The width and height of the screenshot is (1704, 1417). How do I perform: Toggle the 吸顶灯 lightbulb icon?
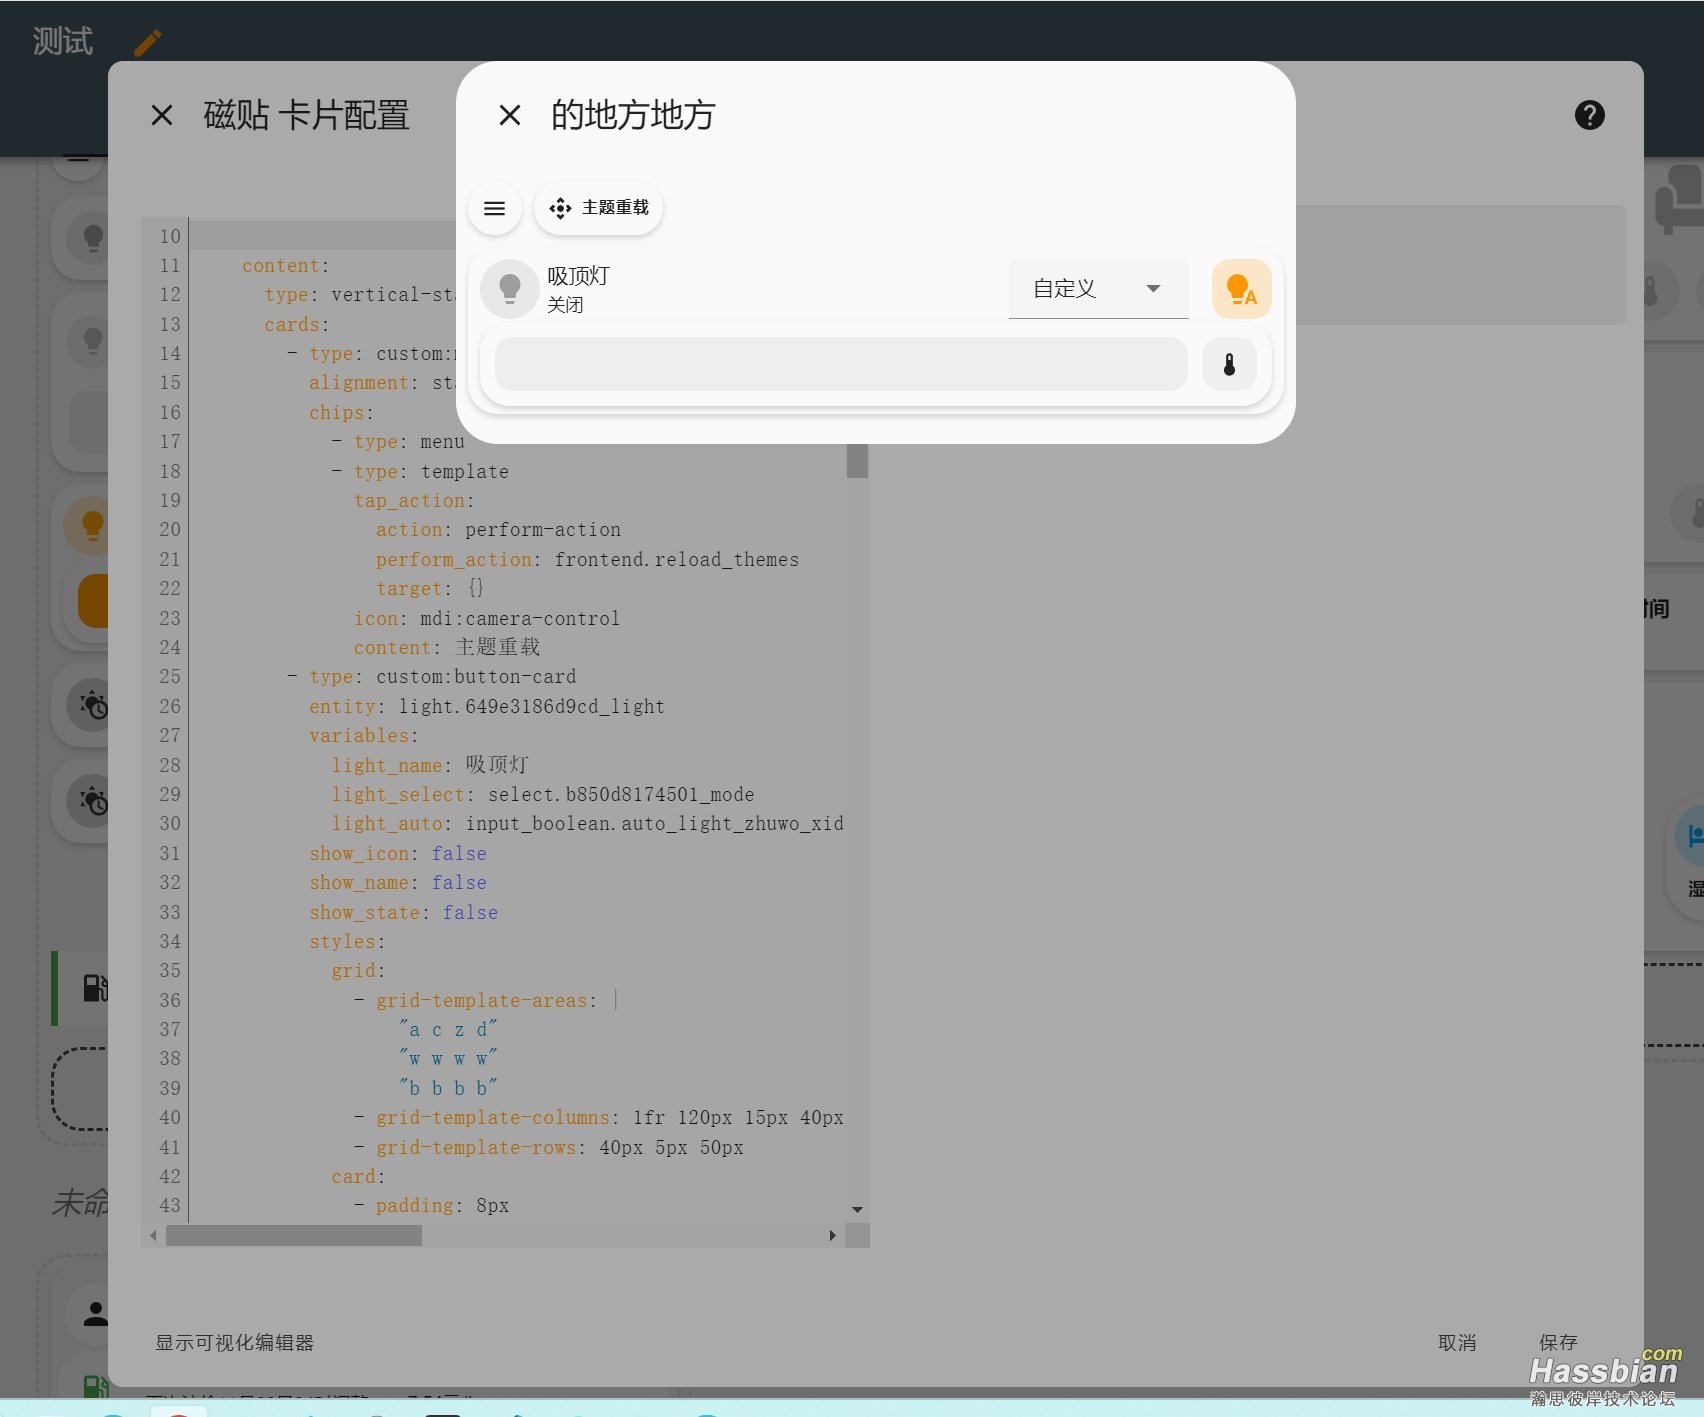pyautogui.click(x=510, y=289)
